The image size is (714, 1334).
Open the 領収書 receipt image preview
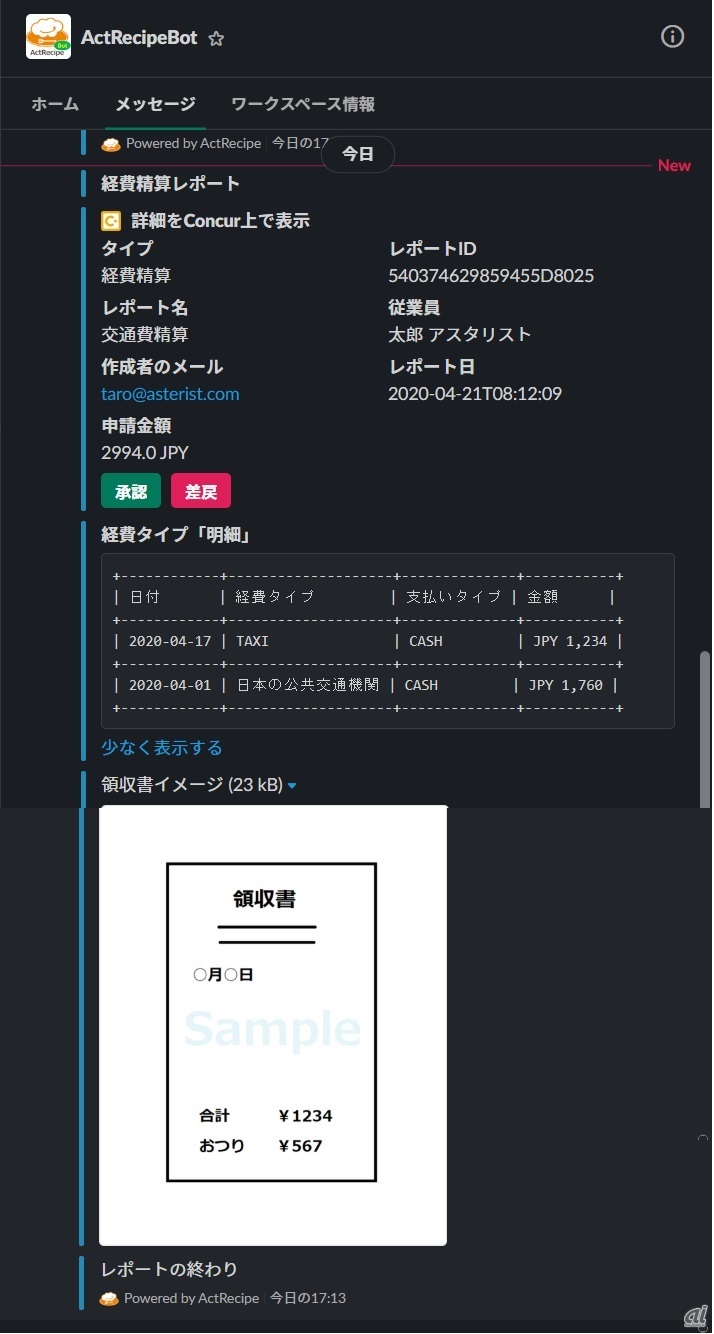pyautogui.click(x=273, y=1025)
